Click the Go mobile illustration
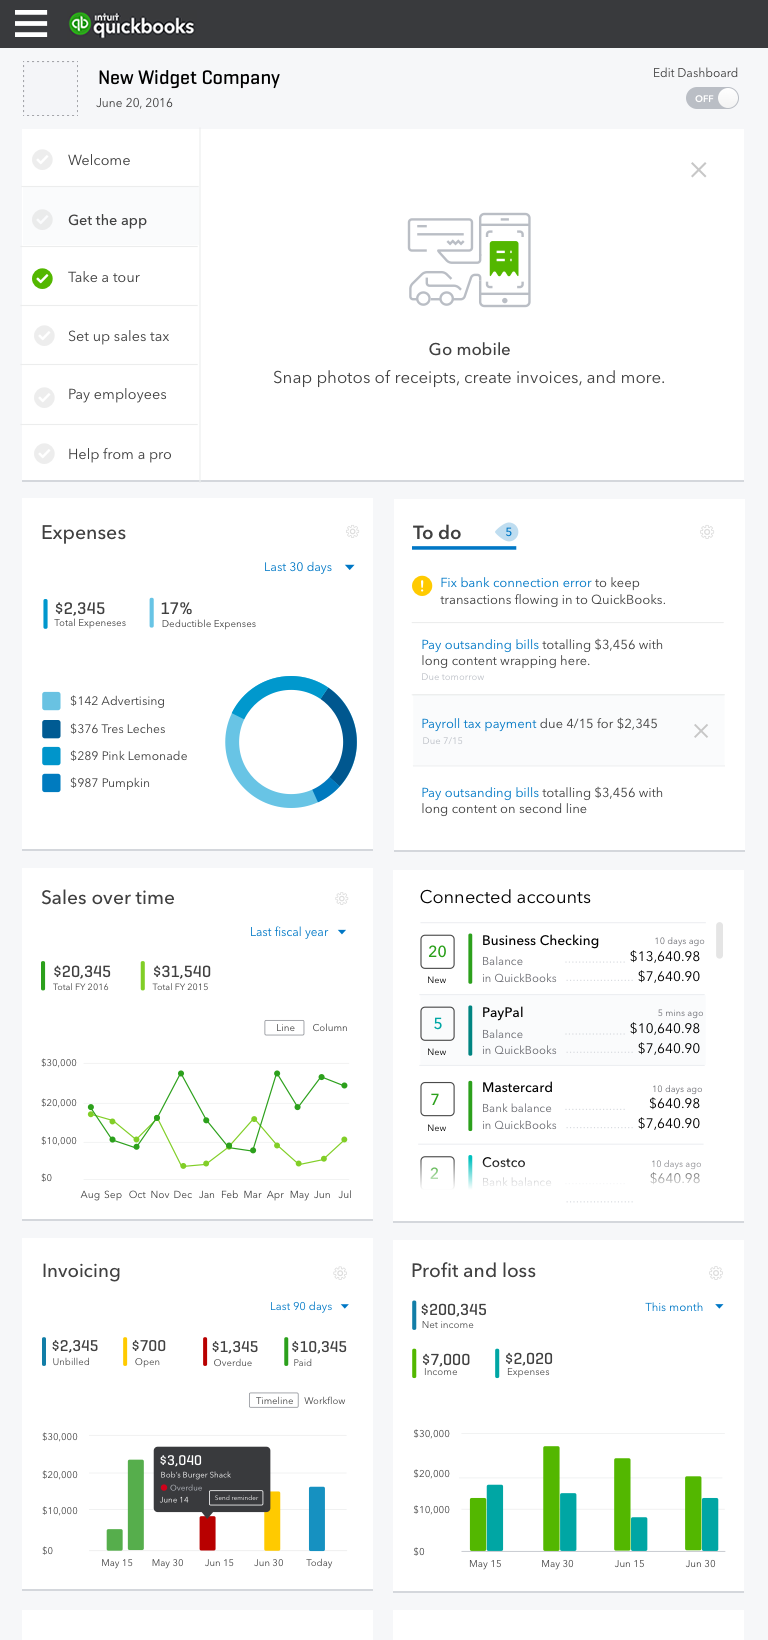This screenshot has height=1640, width=768. 469,260
